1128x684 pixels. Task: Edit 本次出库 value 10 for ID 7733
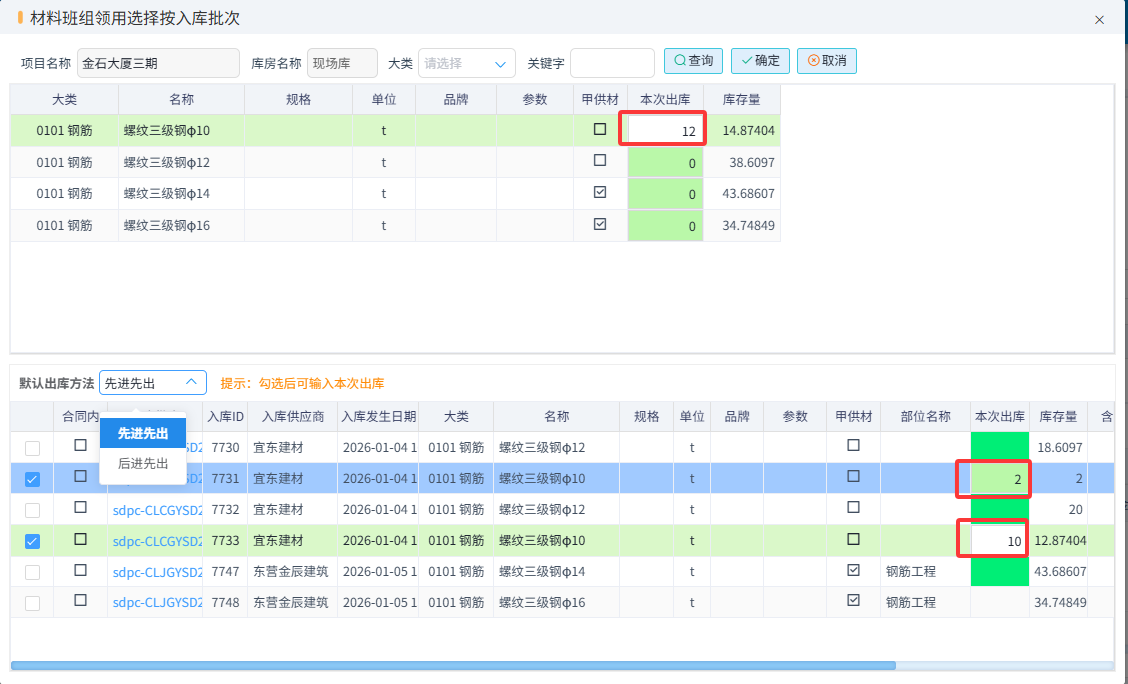click(996, 541)
